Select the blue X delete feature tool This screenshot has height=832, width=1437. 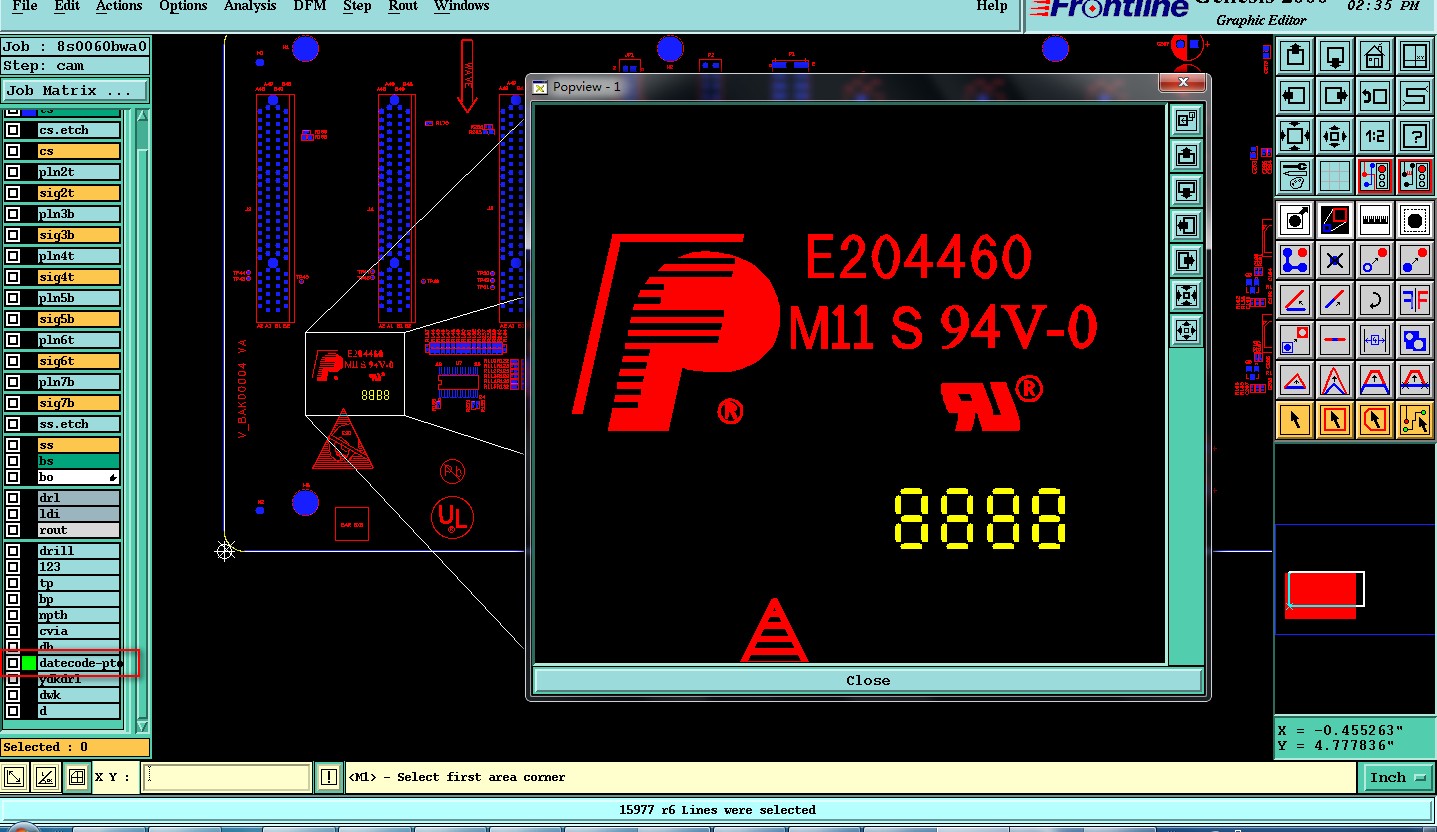pyautogui.click(x=1334, y=260)
